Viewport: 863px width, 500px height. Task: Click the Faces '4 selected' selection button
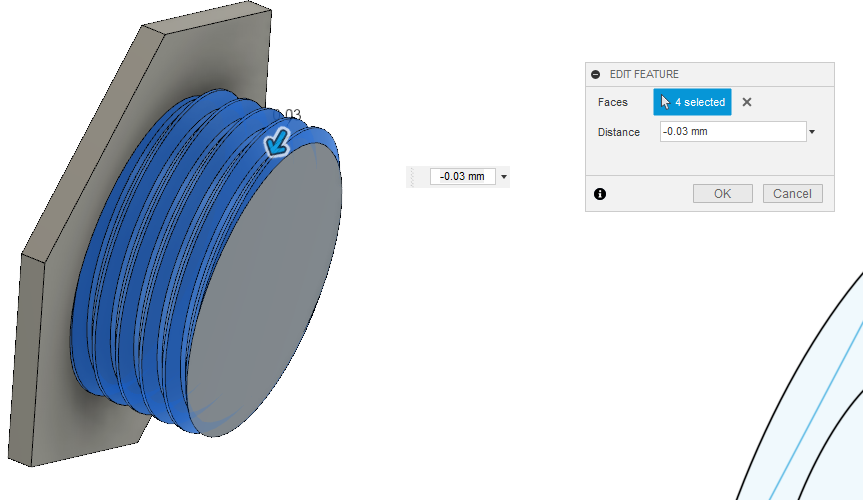(x=692, y=102)
